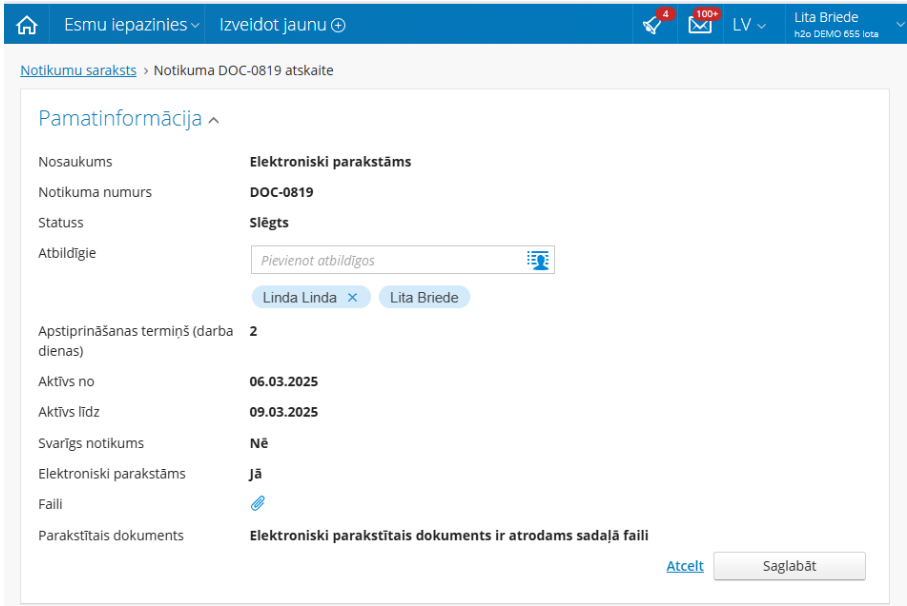Open the LV language dropdown
Image resolution: width=907 pixels, height=606 pixels.
[x=749, y=25]
